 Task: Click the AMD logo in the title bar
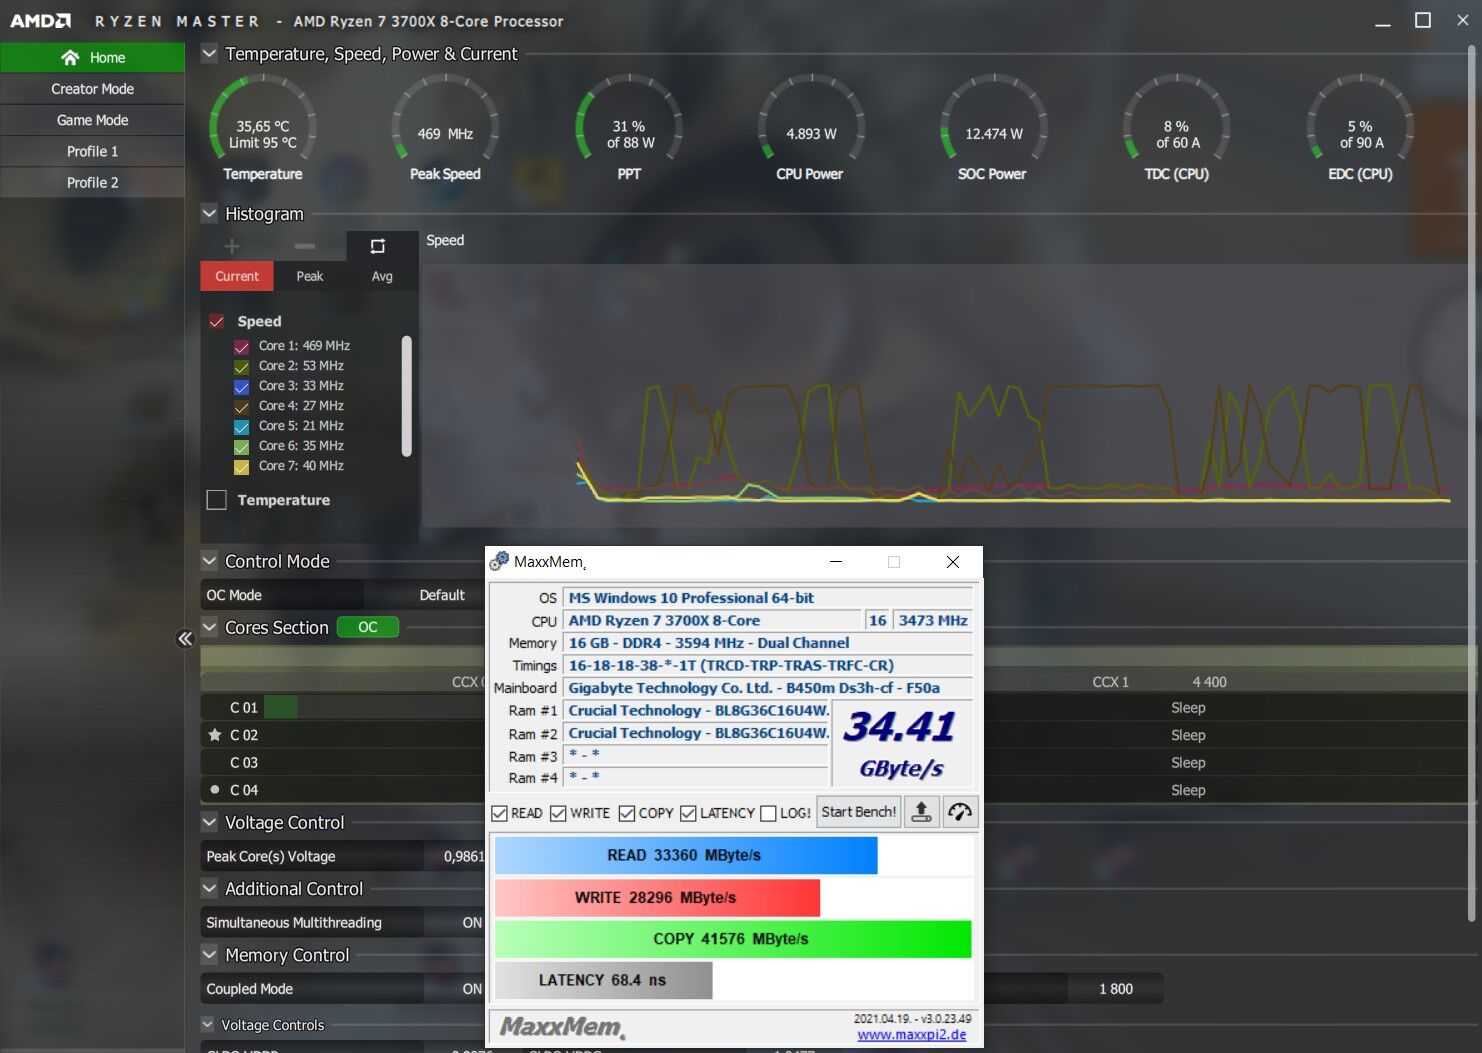point(40,21)
